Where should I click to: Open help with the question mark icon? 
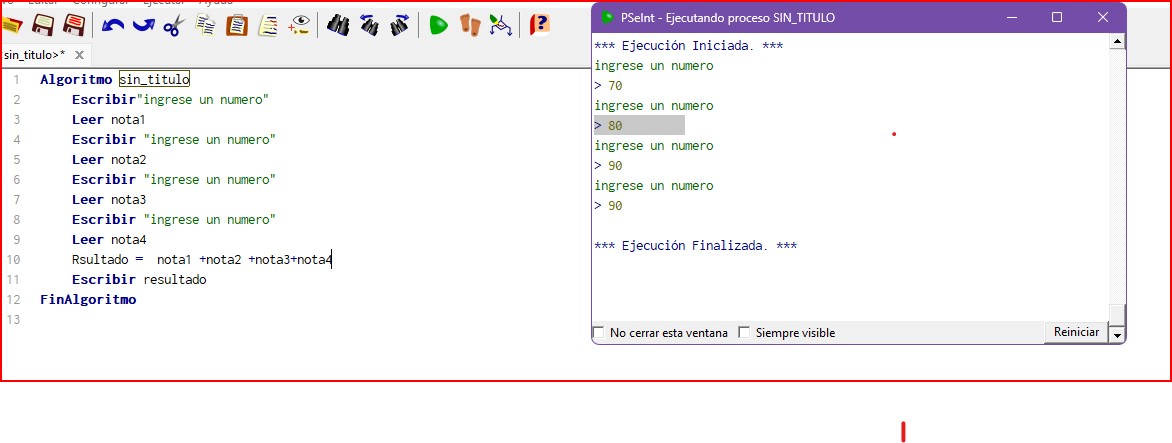(x=539, y=26)
